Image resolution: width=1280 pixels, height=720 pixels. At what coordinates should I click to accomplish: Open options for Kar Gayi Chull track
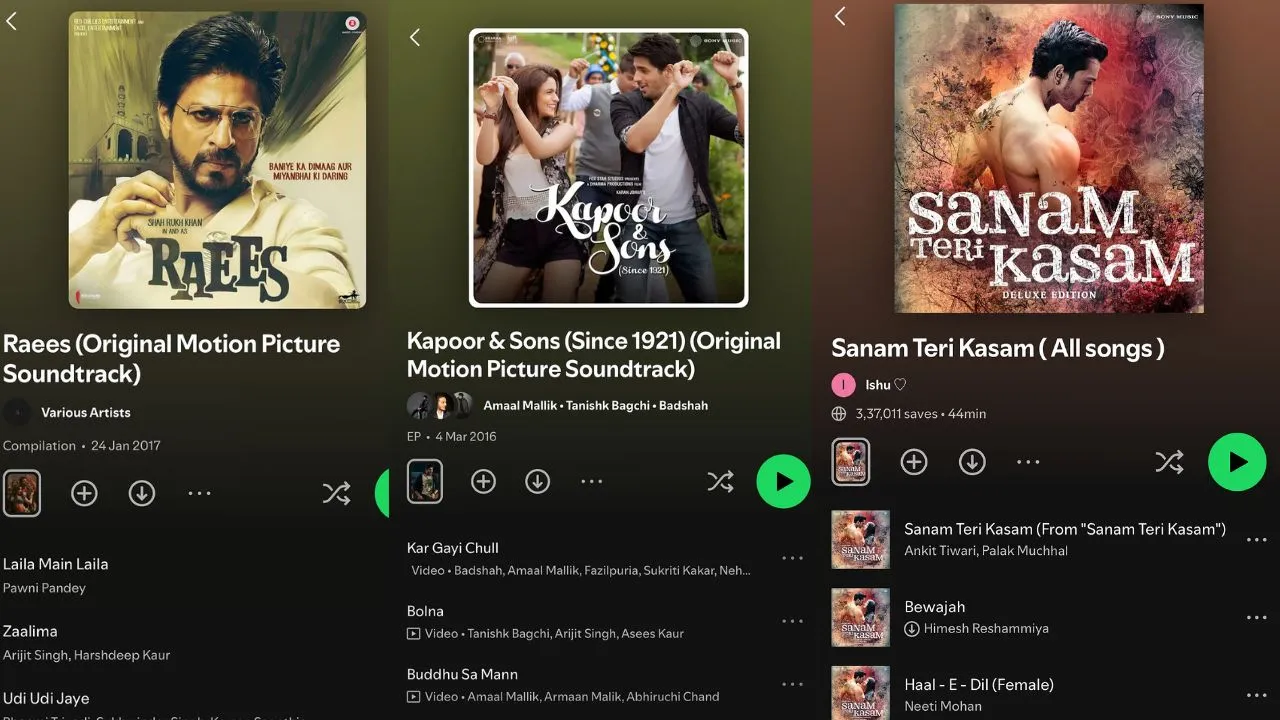[792, 558]
